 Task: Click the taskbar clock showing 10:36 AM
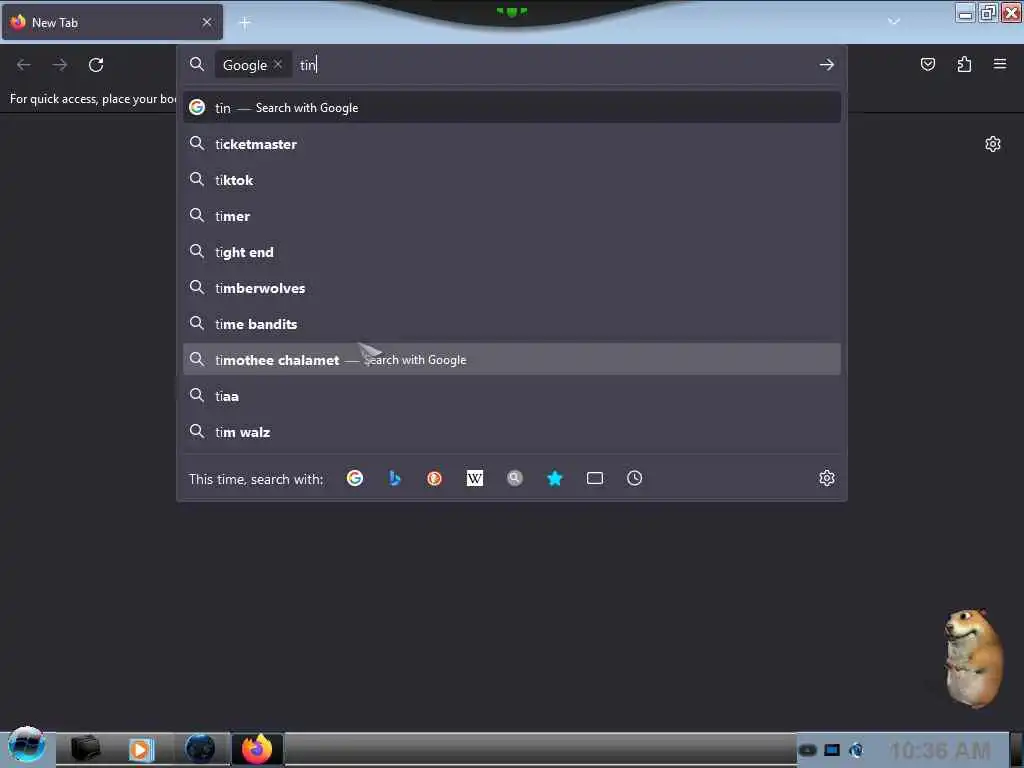click(x=940, y=750)
